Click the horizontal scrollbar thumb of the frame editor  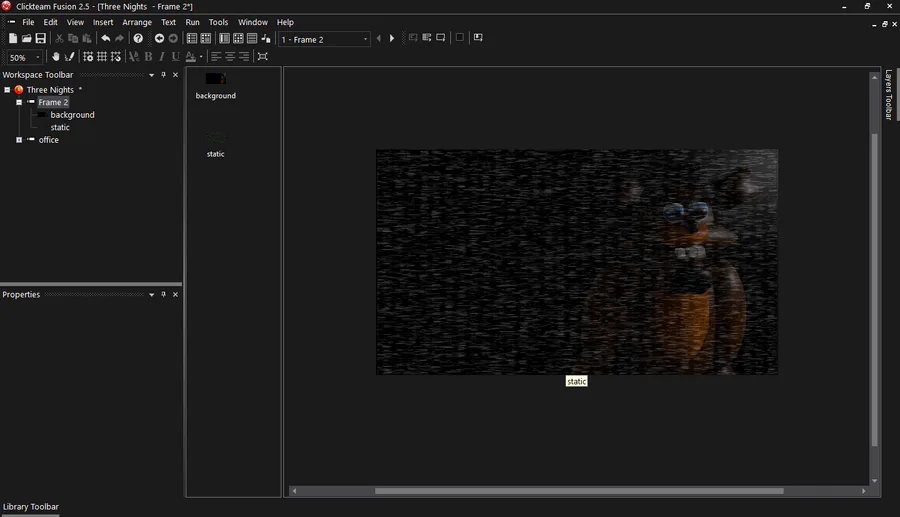579,491
